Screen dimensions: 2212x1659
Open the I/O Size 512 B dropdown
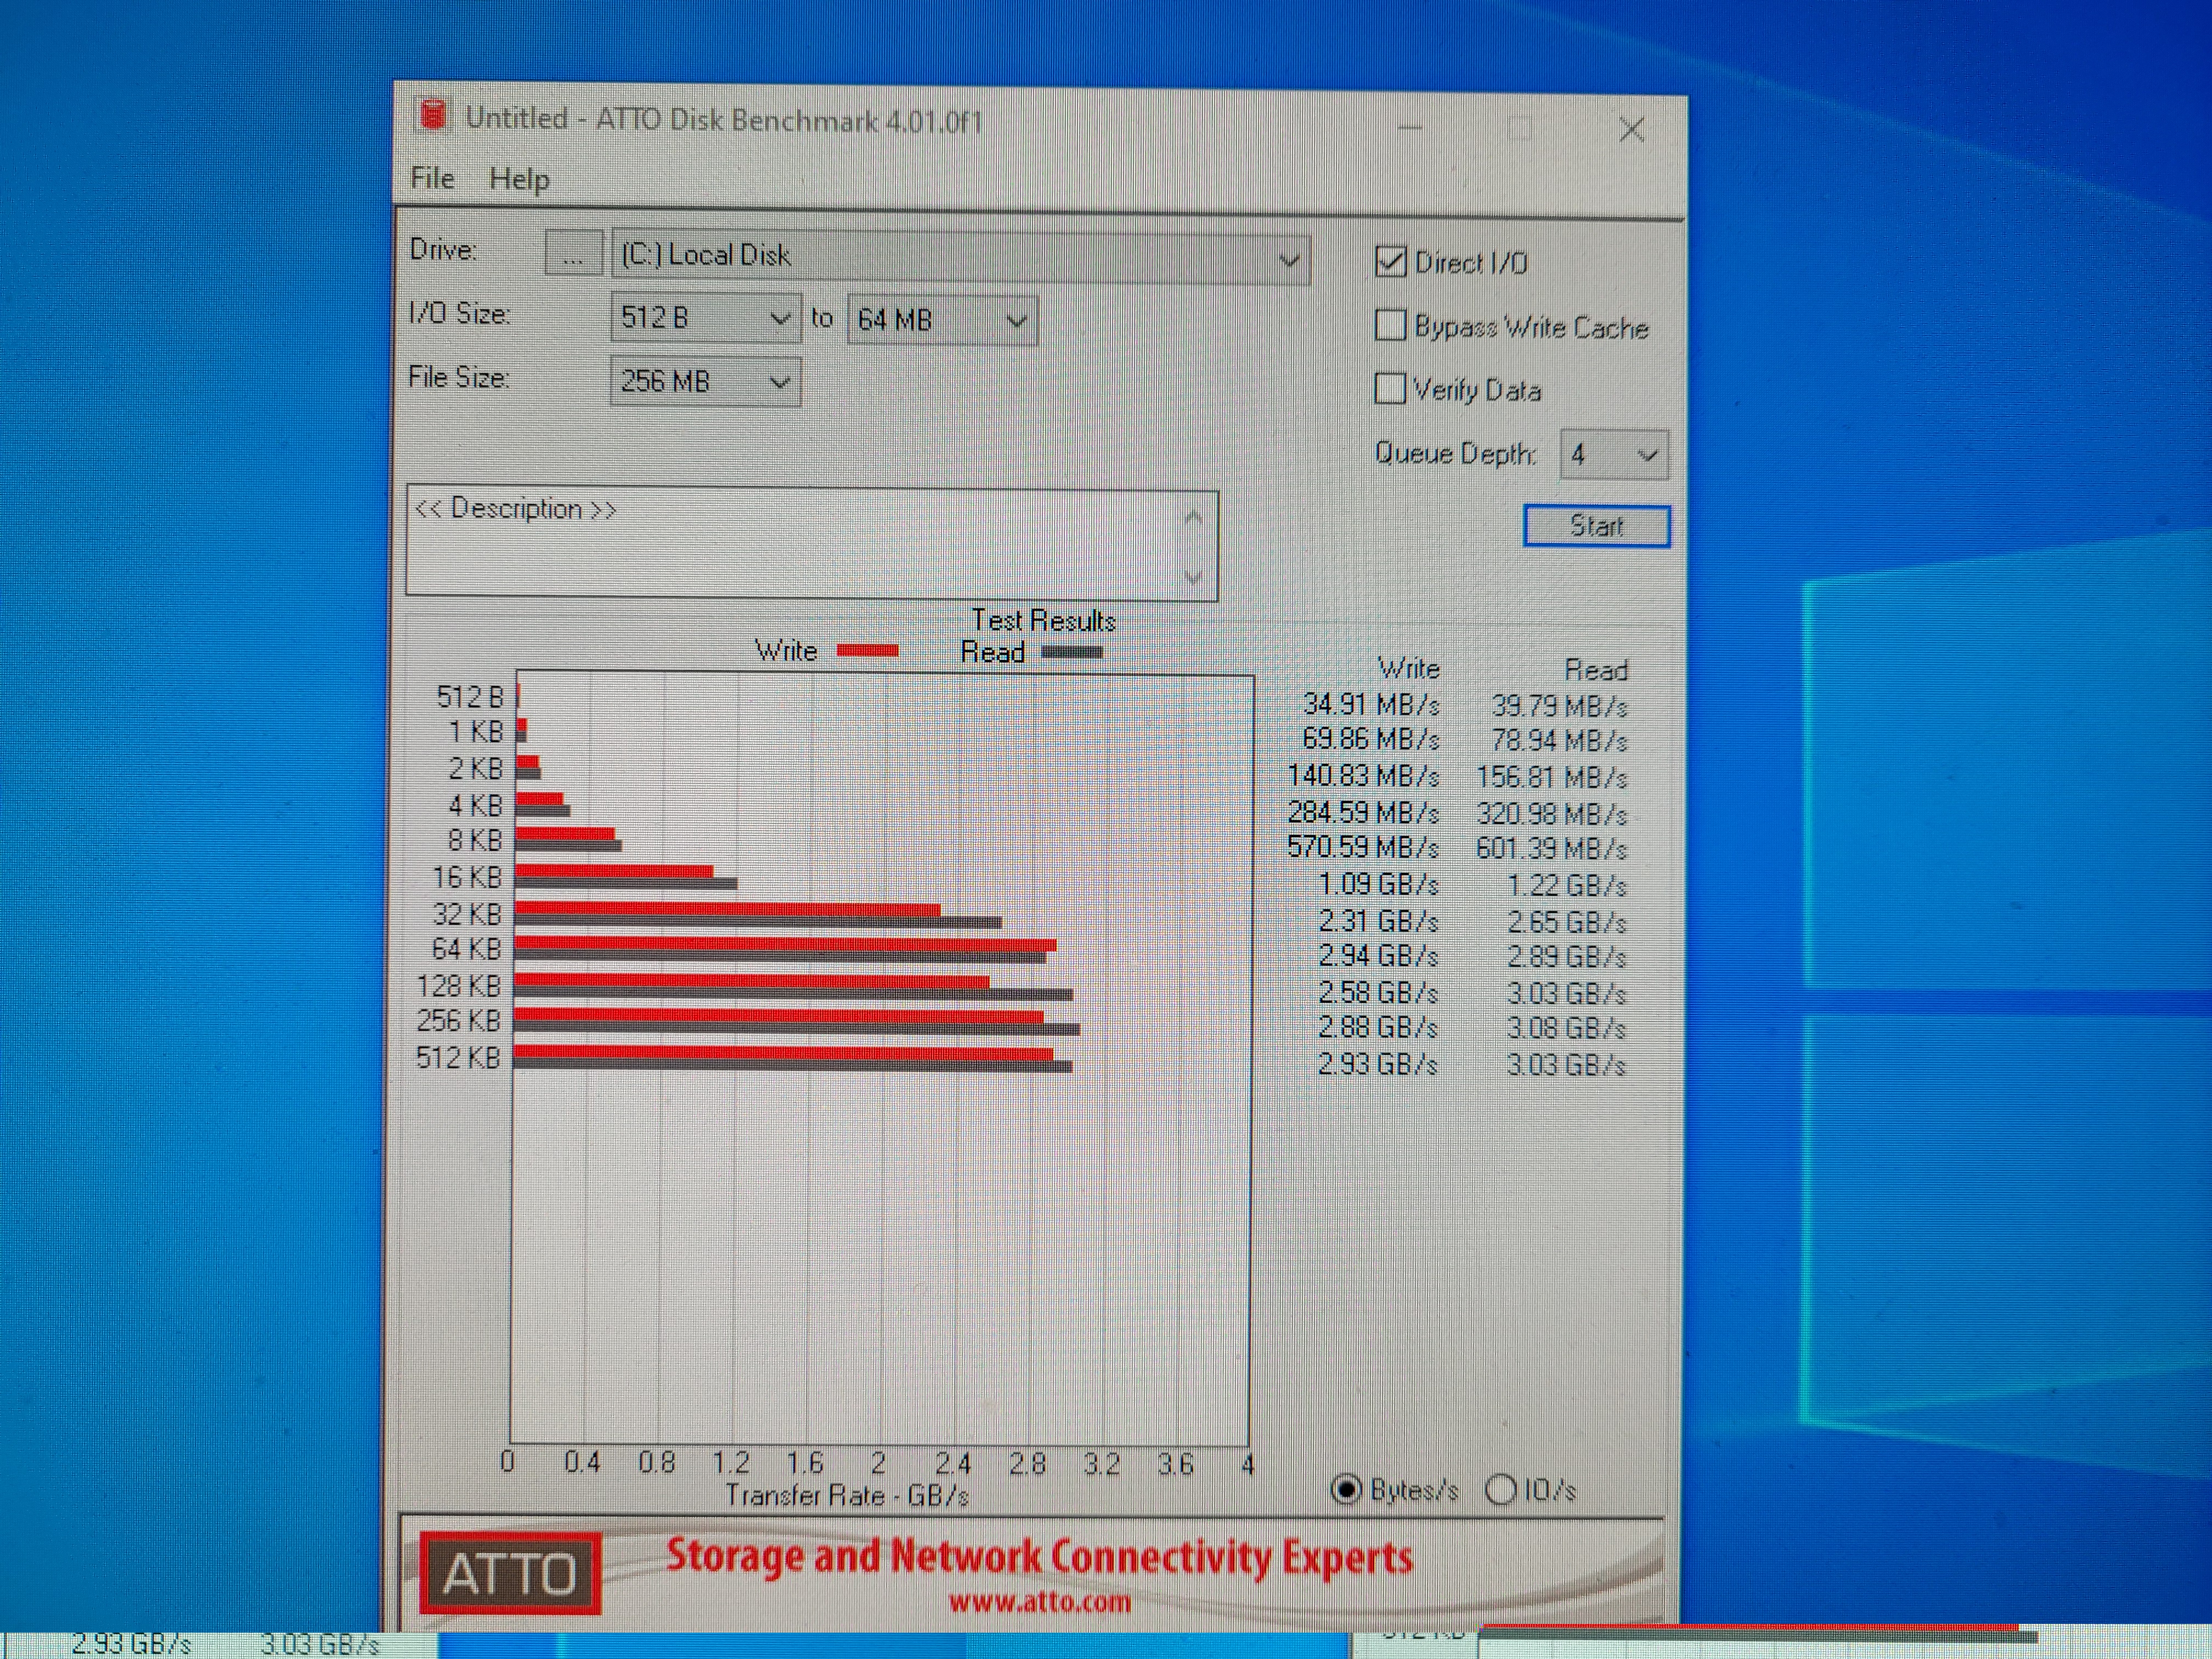pyautogui.click(x=705, y=318)
